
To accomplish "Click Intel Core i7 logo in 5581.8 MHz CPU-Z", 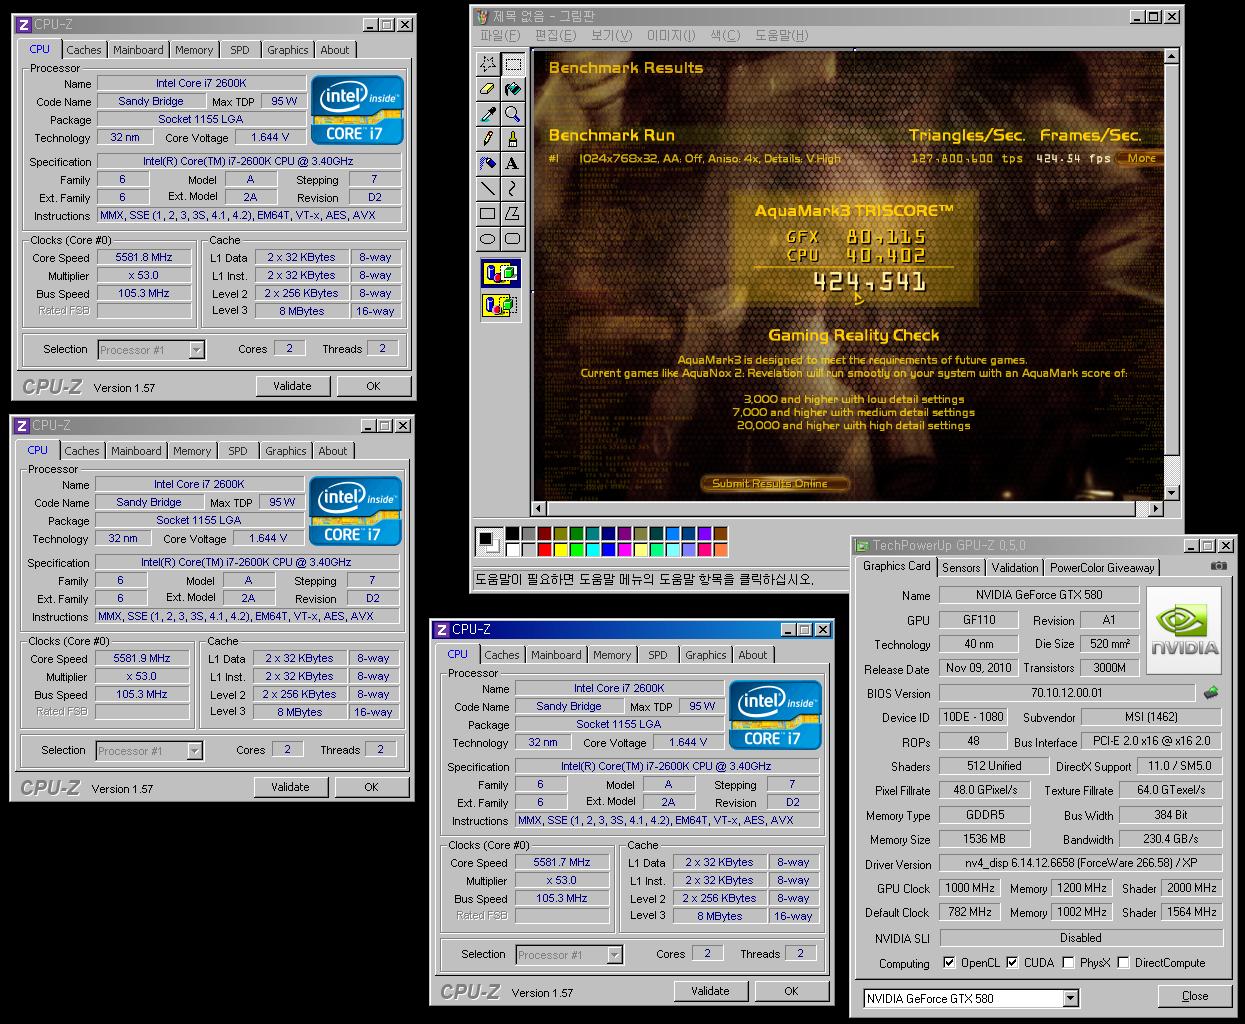I will pyautogui.click(x=357, y=110).
